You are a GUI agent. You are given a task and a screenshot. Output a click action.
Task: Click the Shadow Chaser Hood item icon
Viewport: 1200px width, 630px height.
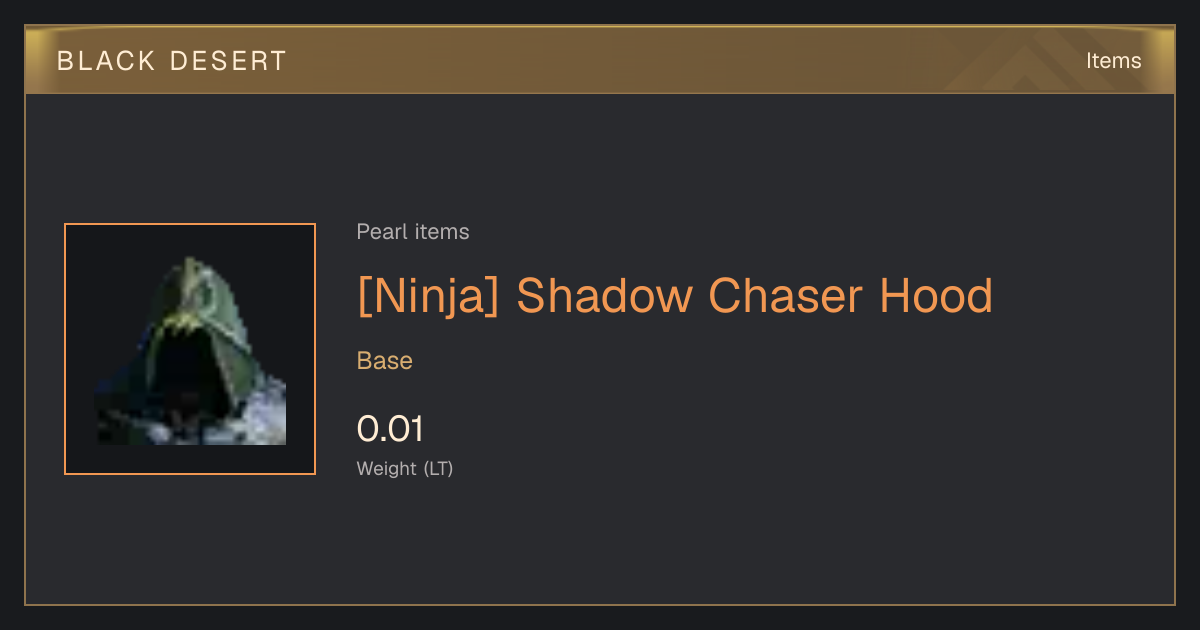pos(190,349)
